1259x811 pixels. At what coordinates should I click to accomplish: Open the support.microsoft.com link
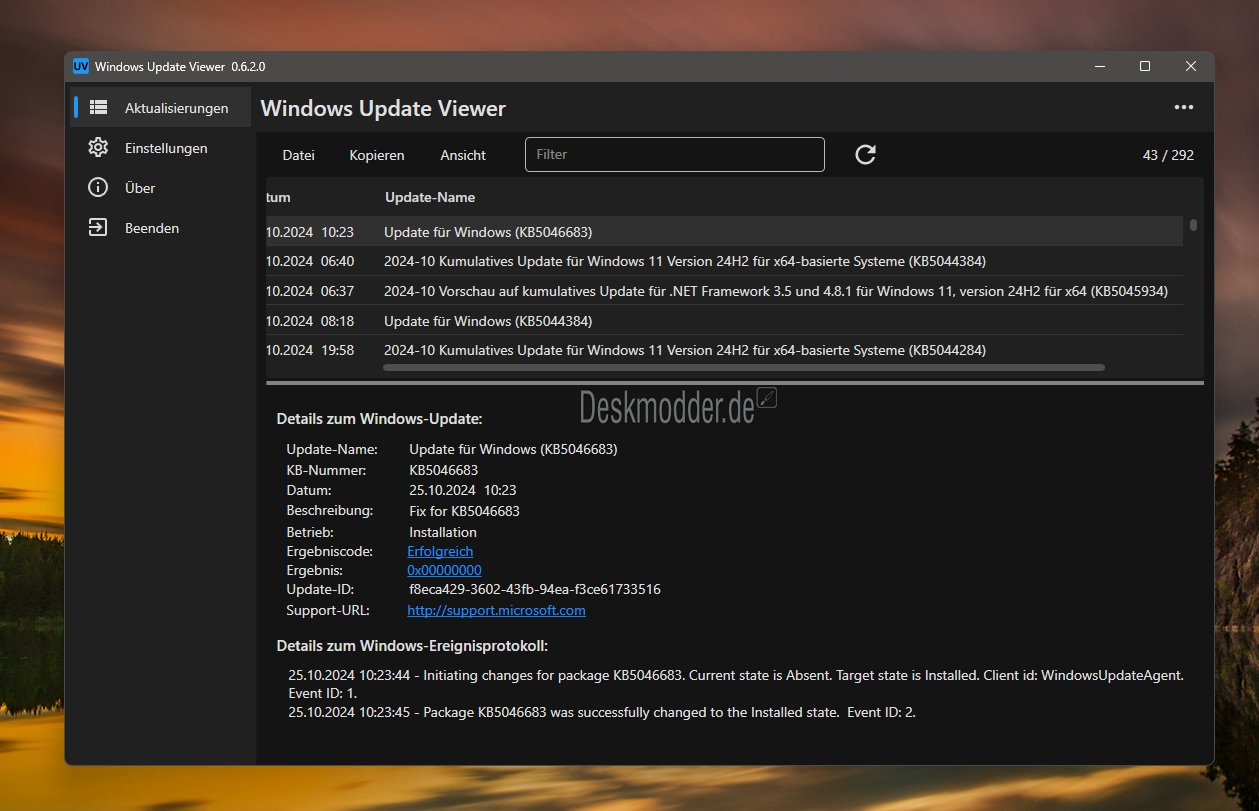click(496, 610)
